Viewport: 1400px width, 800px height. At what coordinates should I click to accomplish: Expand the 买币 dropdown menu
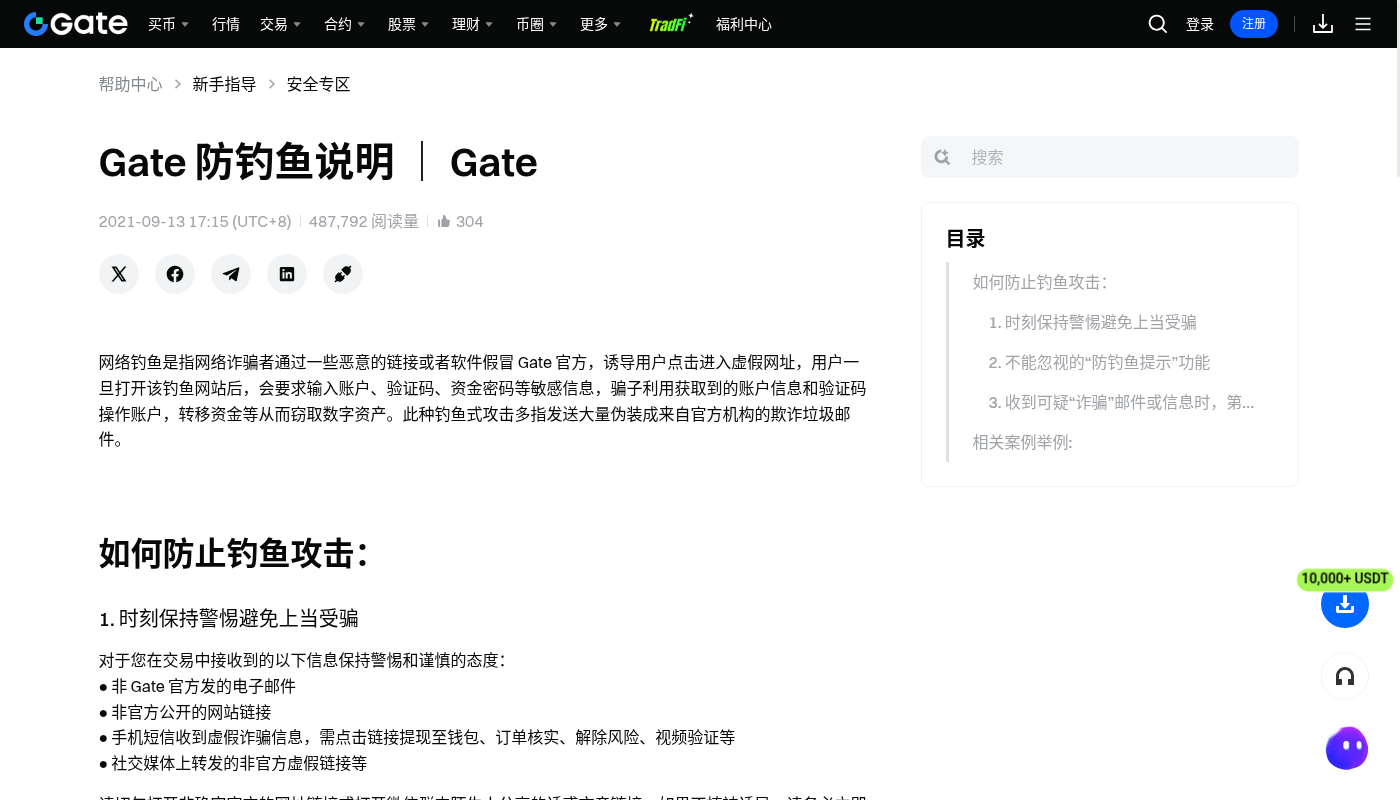point(169,24)
